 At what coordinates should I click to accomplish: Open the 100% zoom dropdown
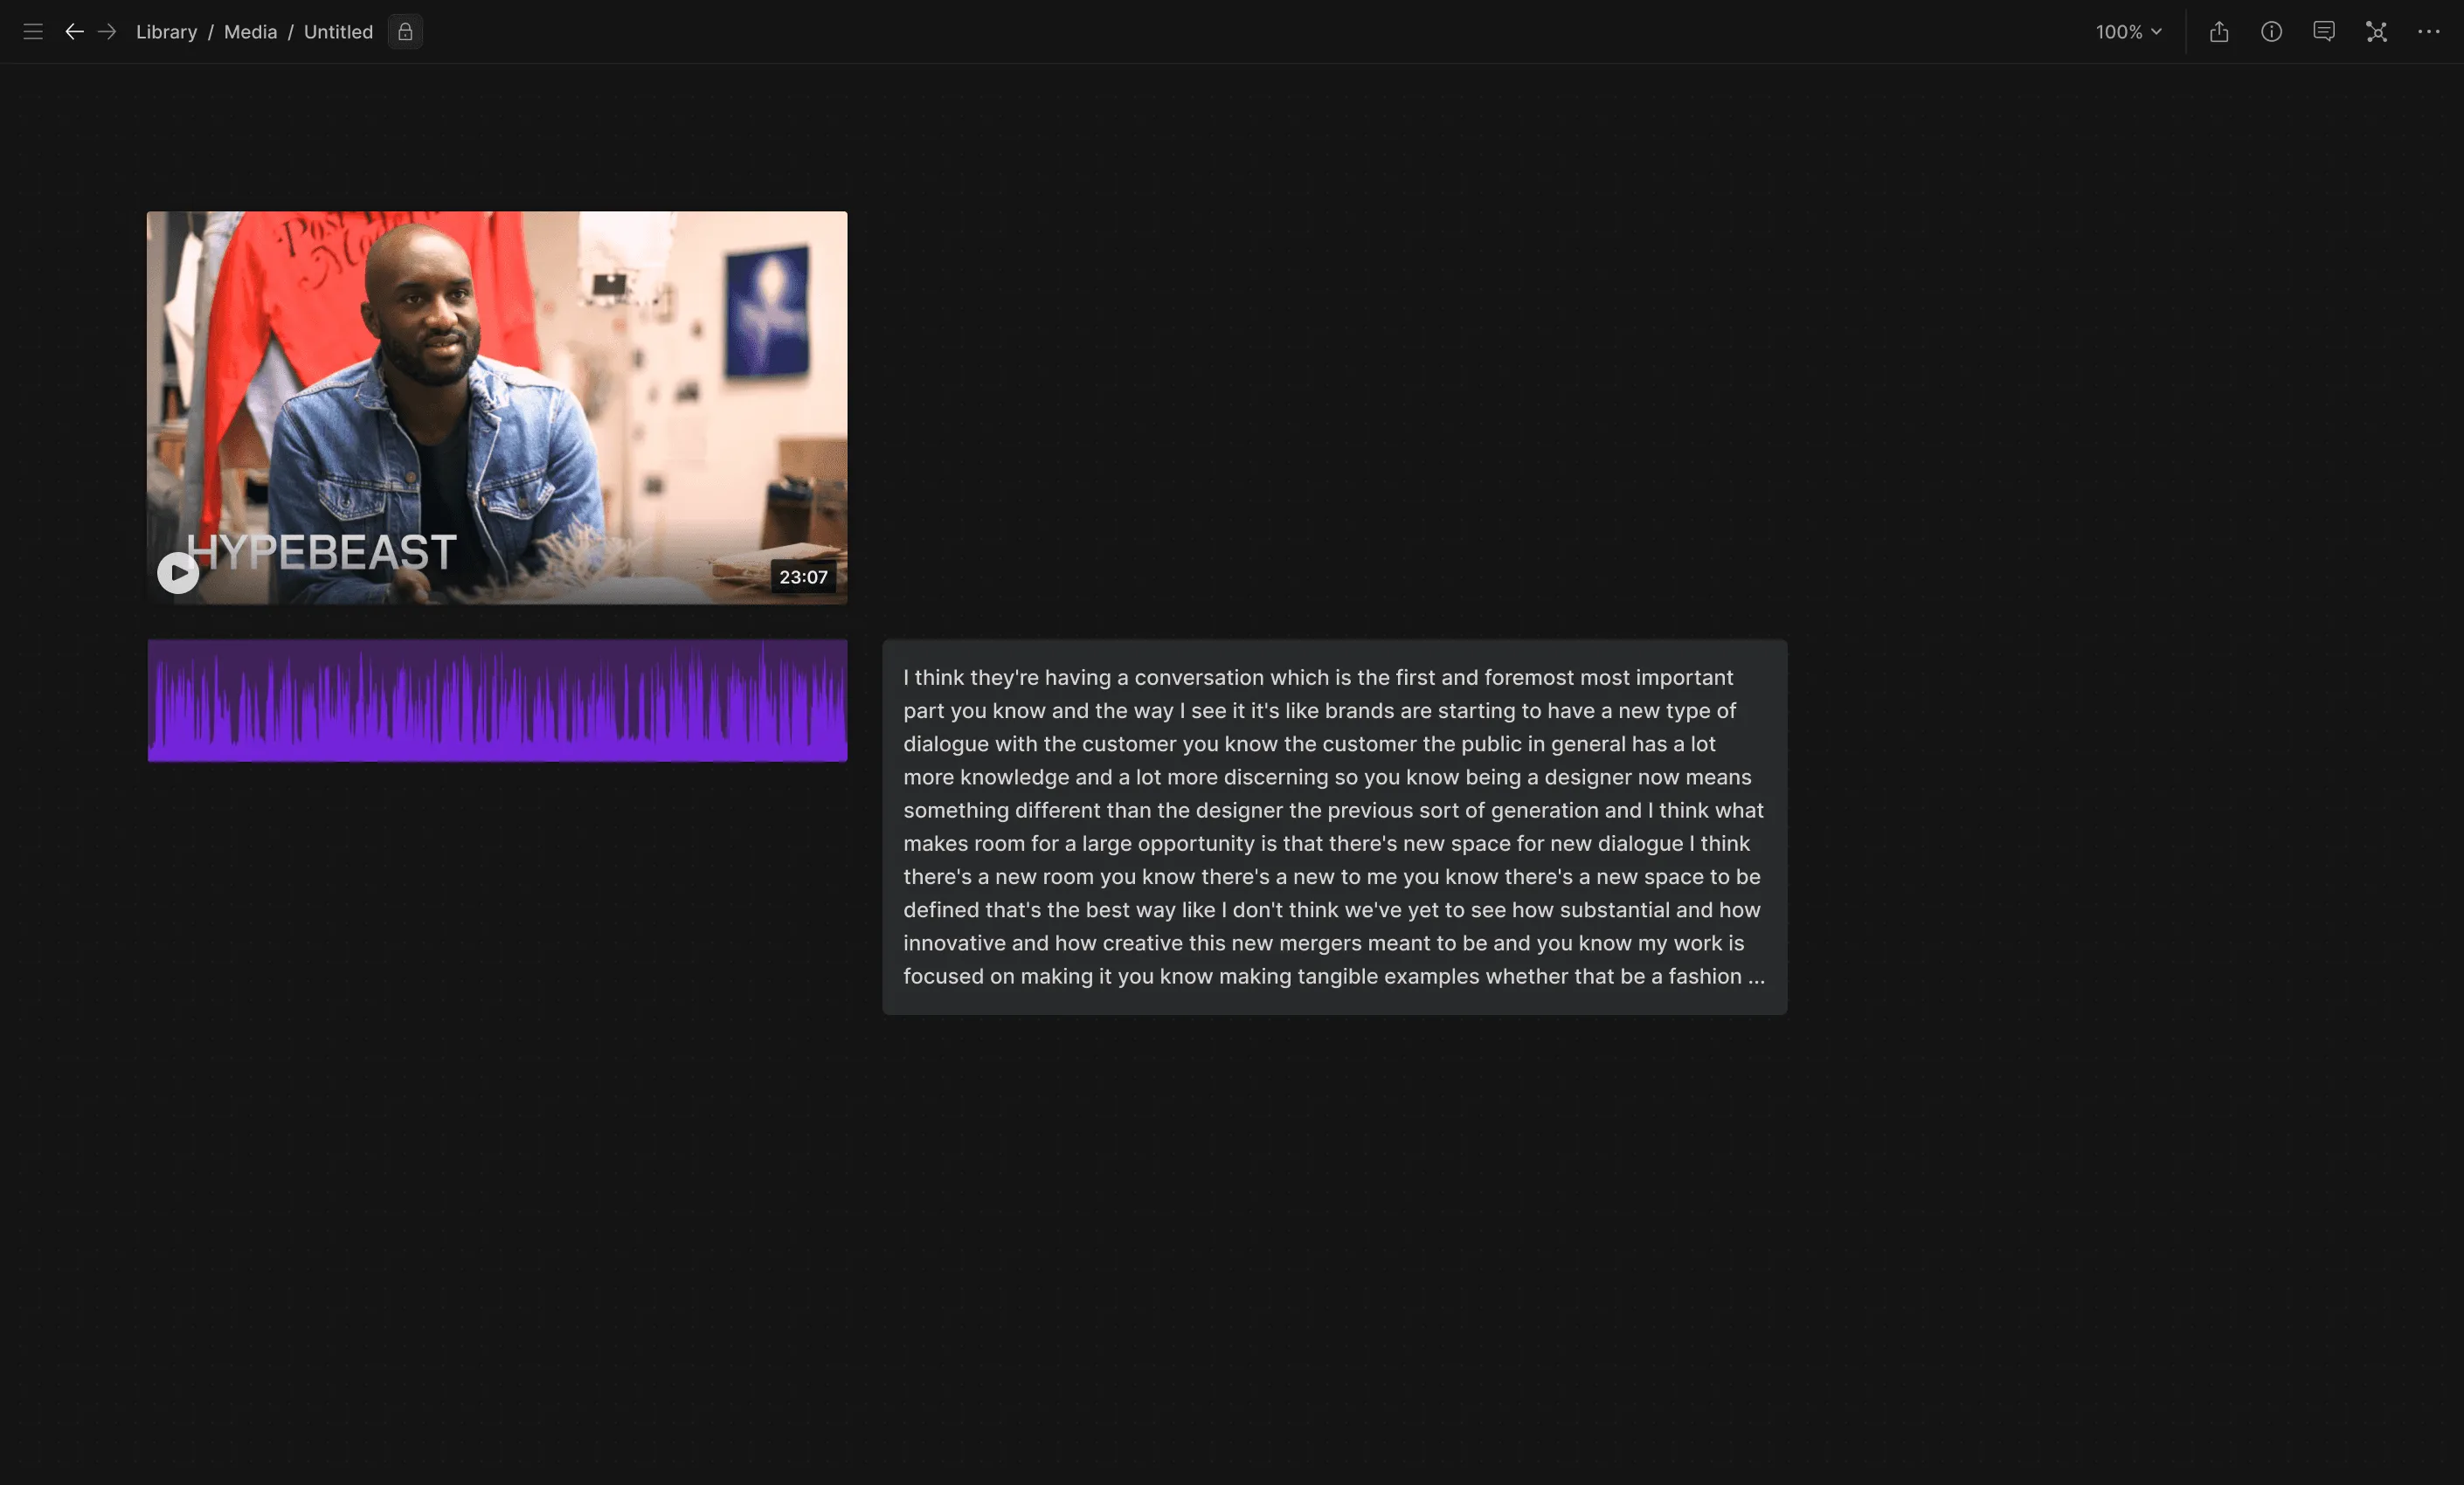tap(2129, 32)
